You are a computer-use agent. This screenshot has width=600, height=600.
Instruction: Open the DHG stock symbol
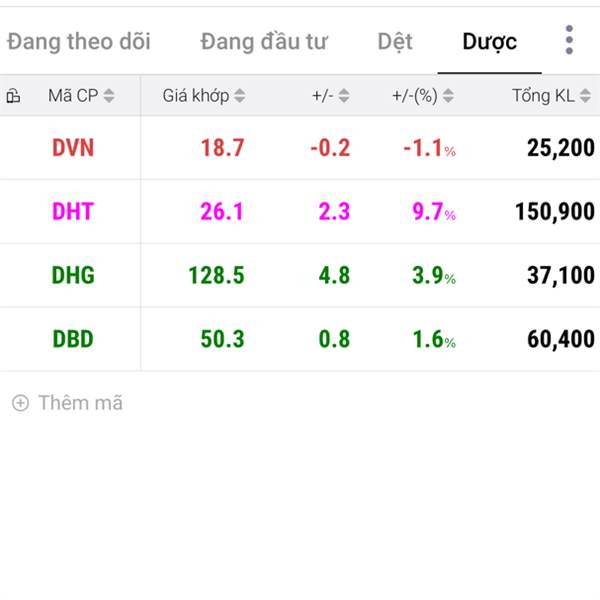73,275
